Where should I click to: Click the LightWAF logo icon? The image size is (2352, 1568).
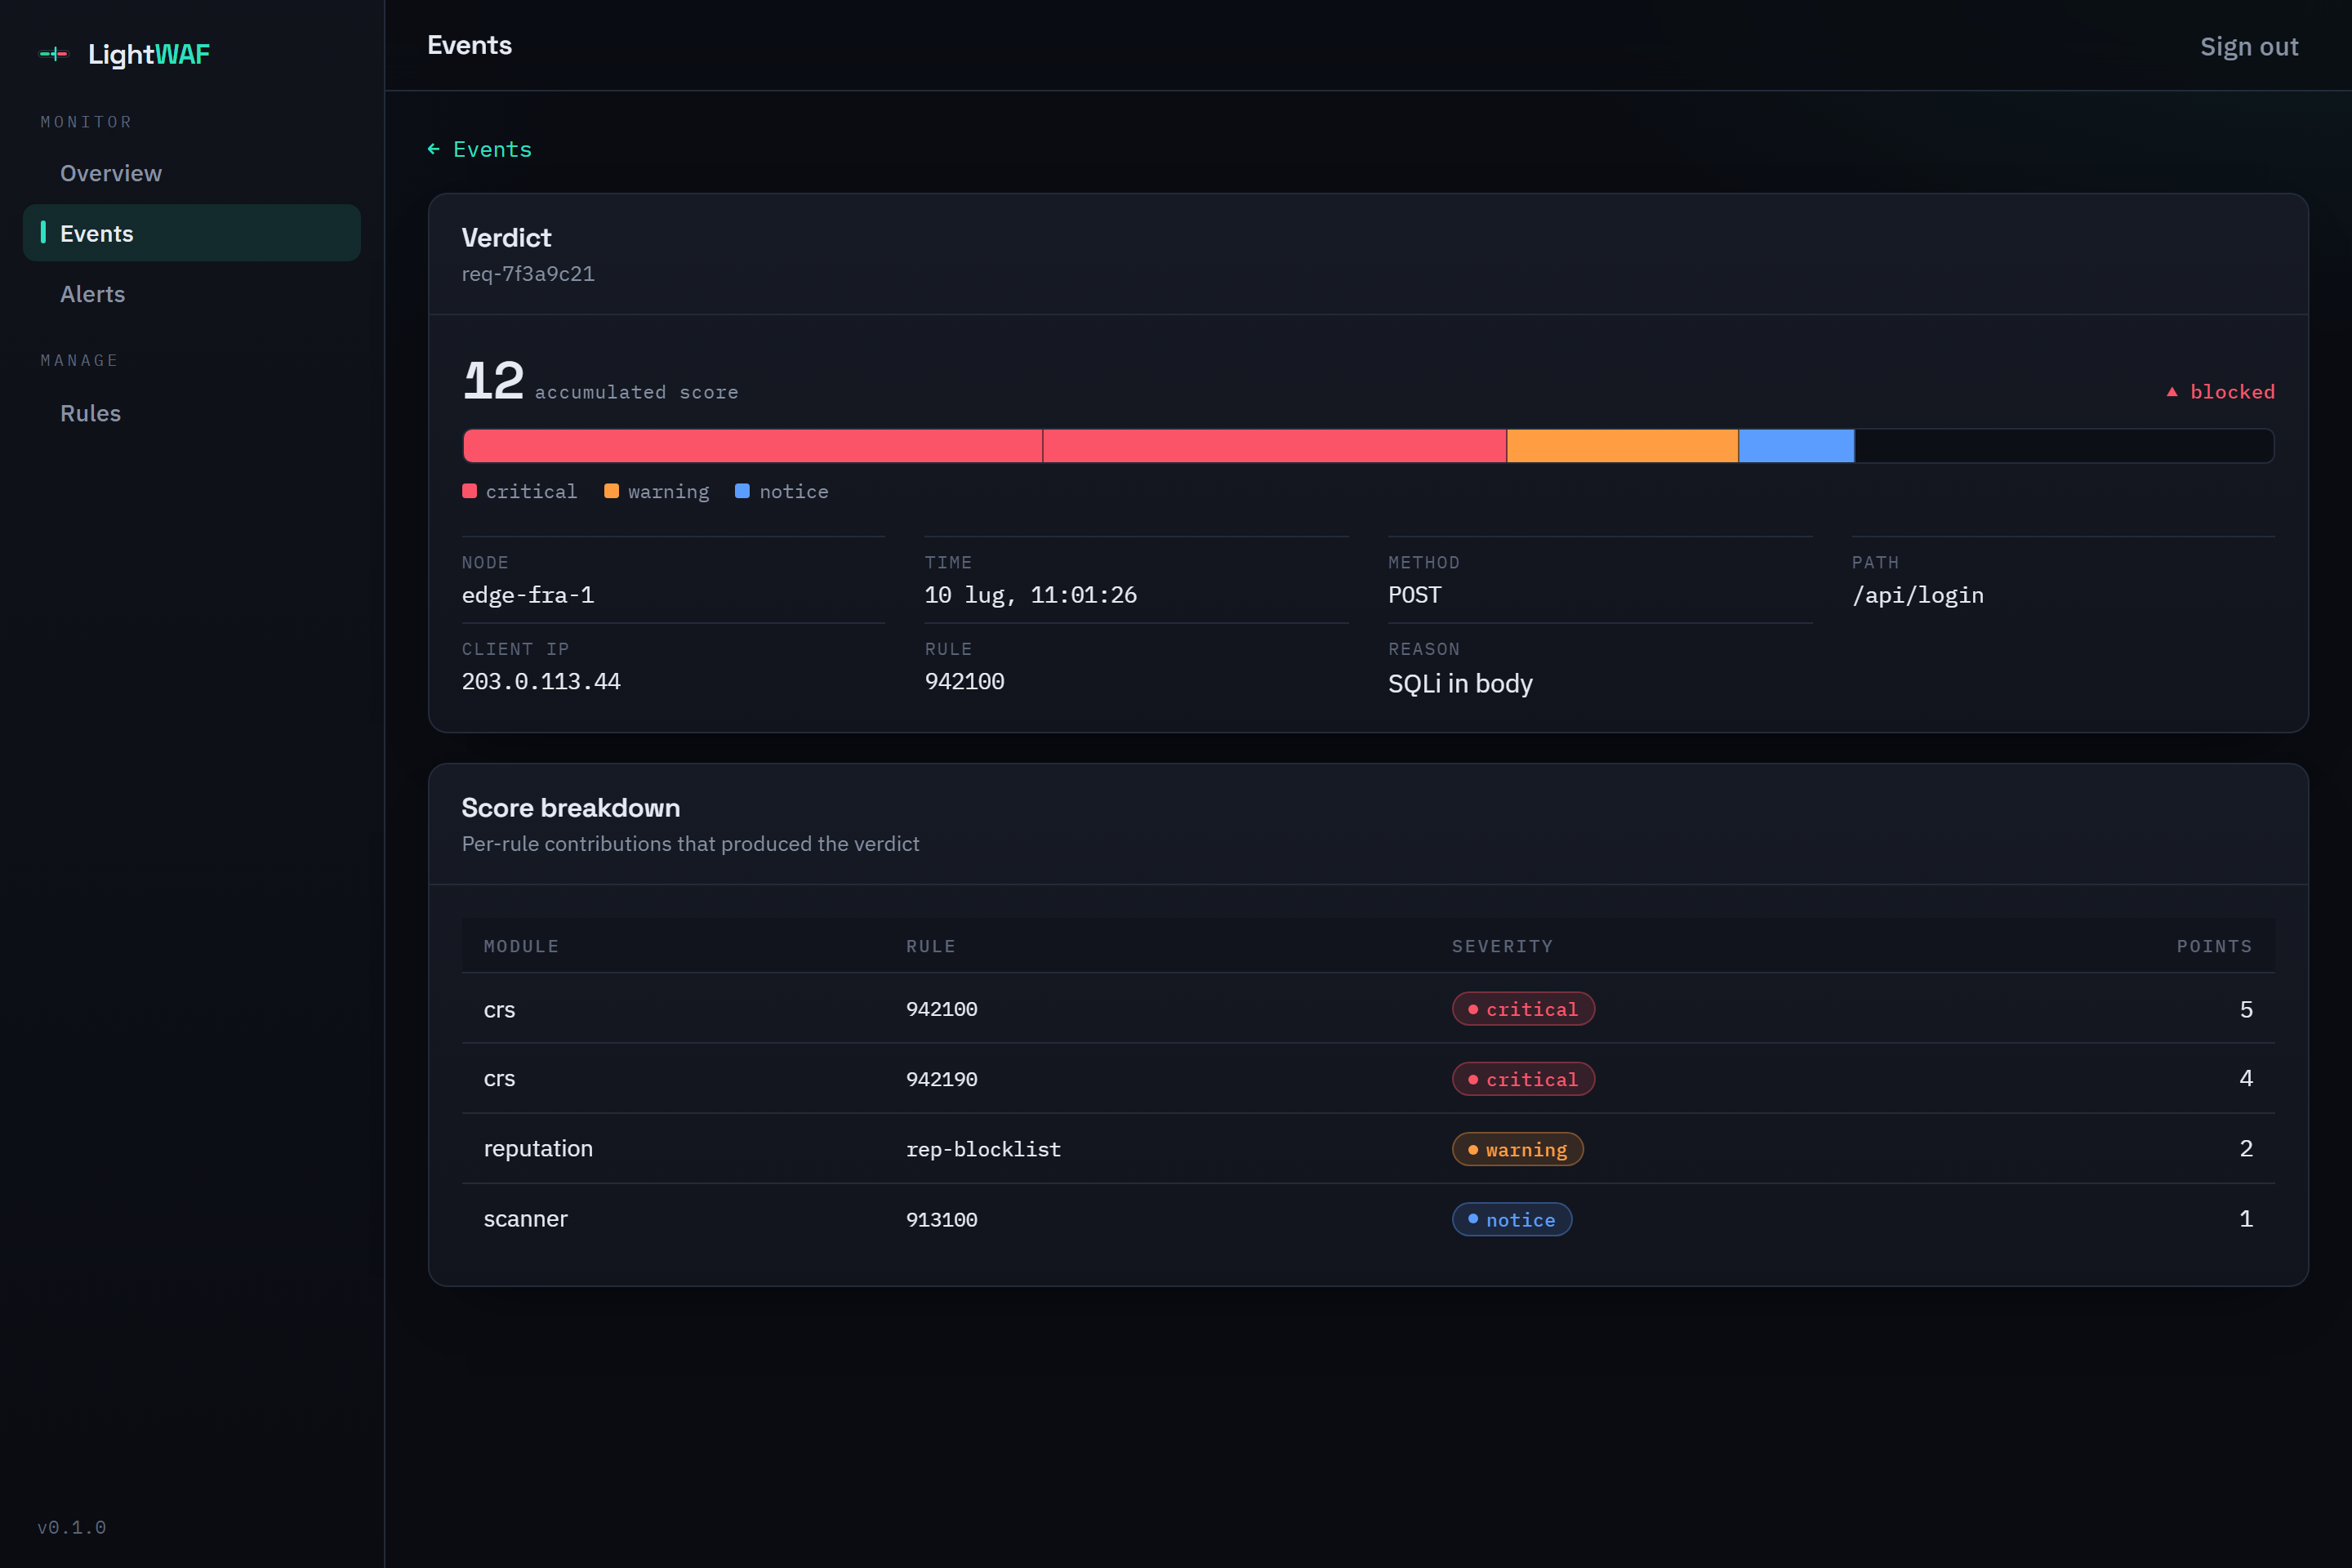point(54,54)
